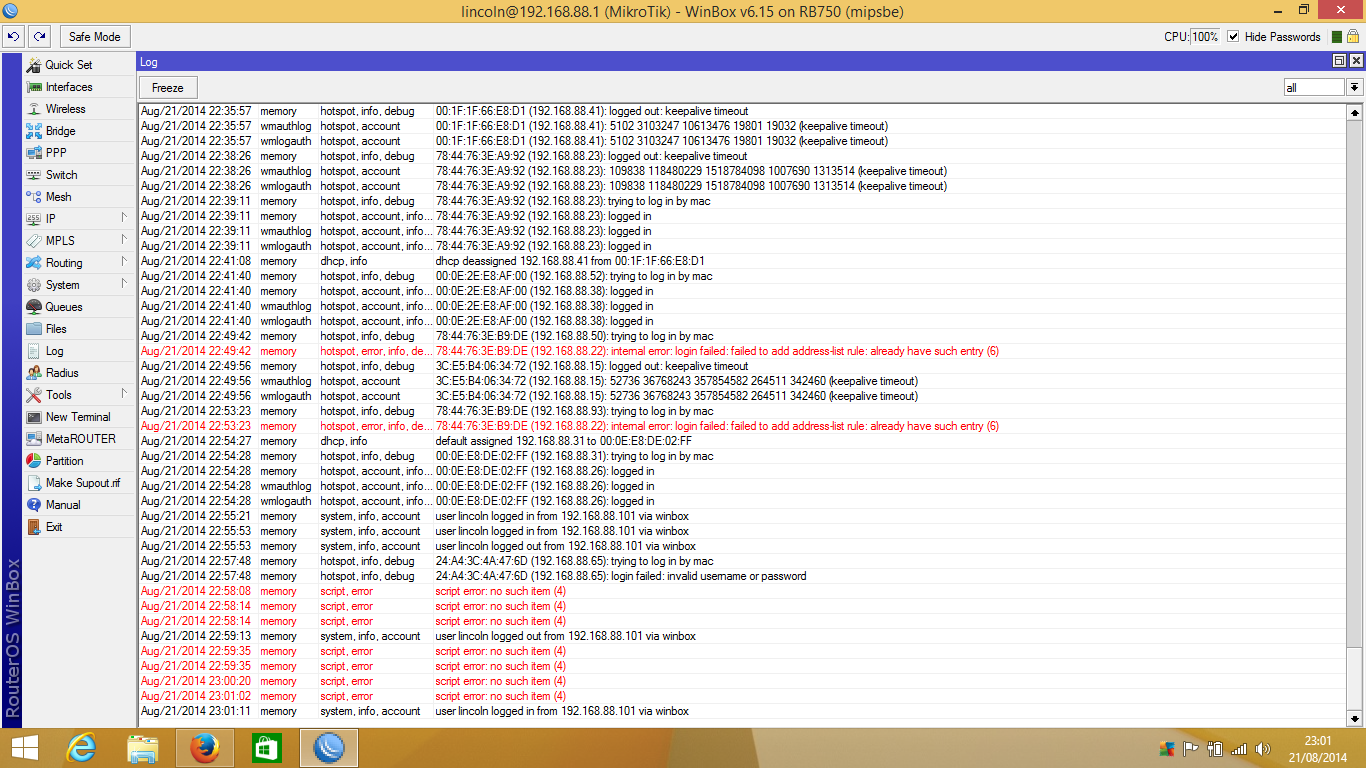
Task: Open the Partition section
Action: pos(78,461)
